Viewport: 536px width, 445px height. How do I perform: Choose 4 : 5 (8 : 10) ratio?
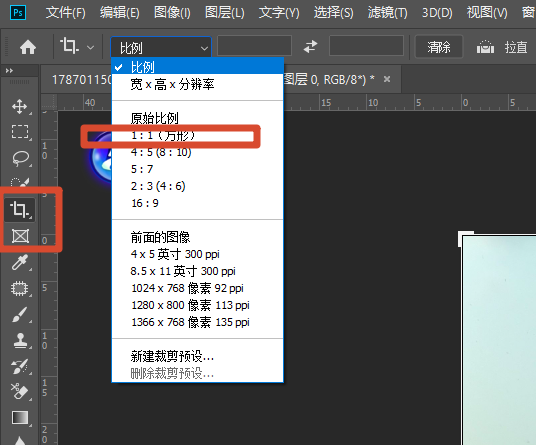point(198,152)
